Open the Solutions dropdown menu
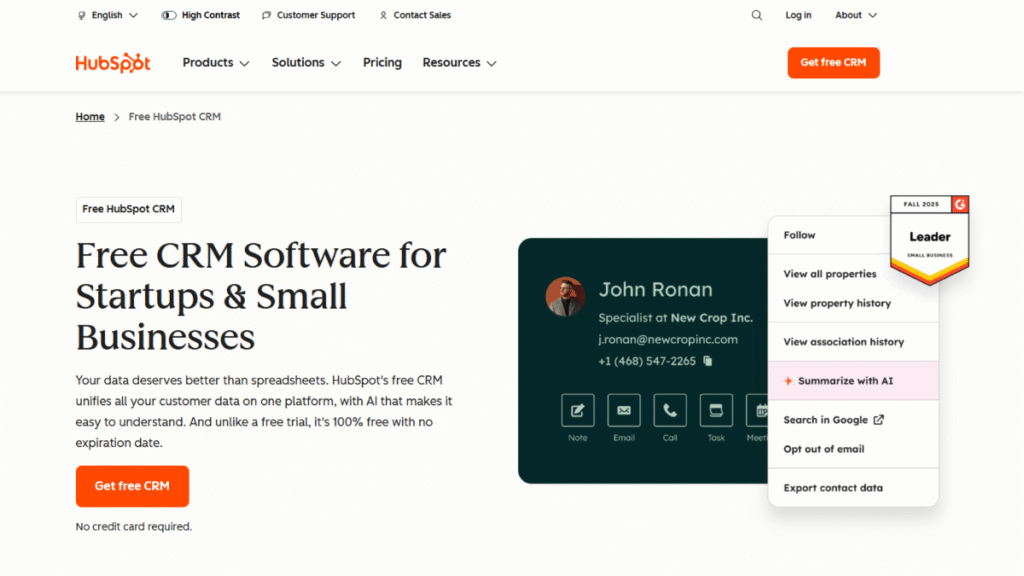Image resolution: width=1024 pixels, height=576 pixels. pyautogui.click(x=306, y=62)
